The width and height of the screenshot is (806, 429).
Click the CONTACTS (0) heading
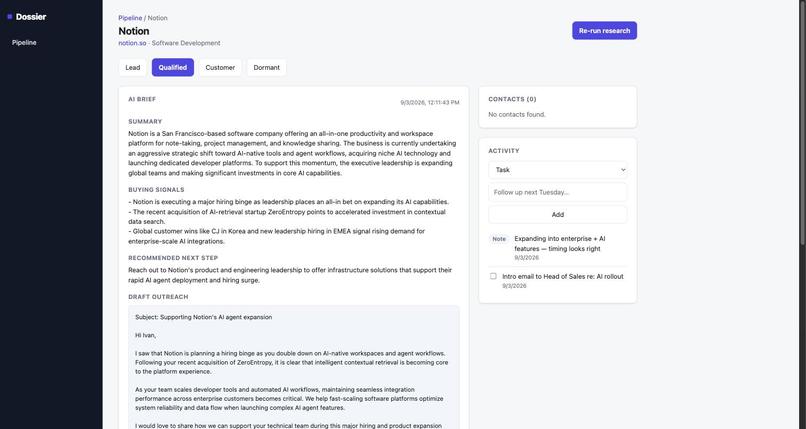512,99
